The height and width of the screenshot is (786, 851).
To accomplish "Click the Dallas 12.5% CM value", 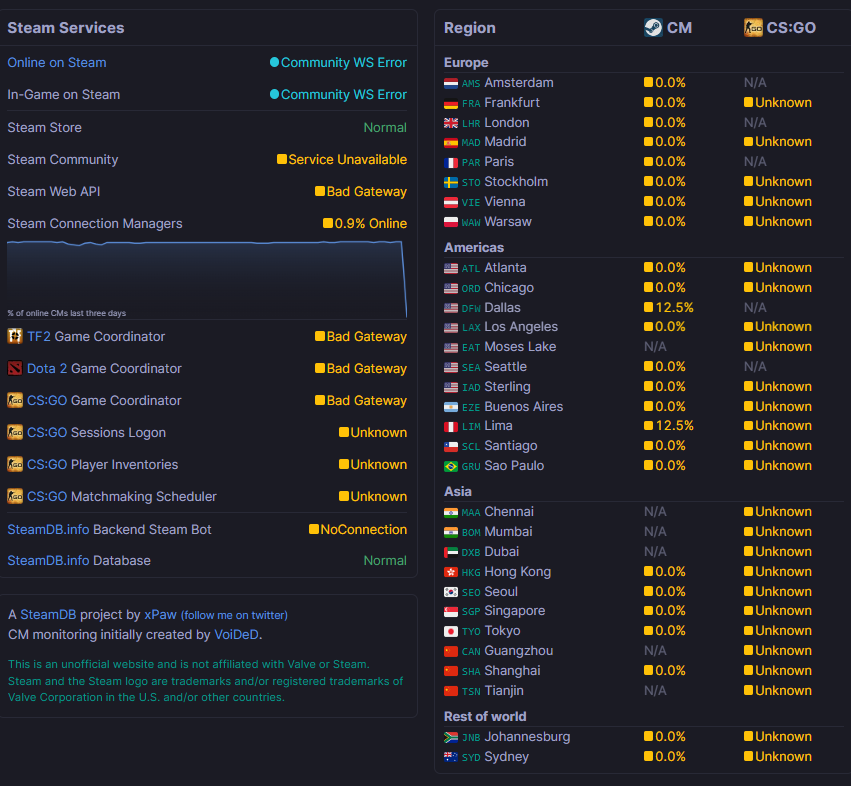I will click(x=669, y=308).
